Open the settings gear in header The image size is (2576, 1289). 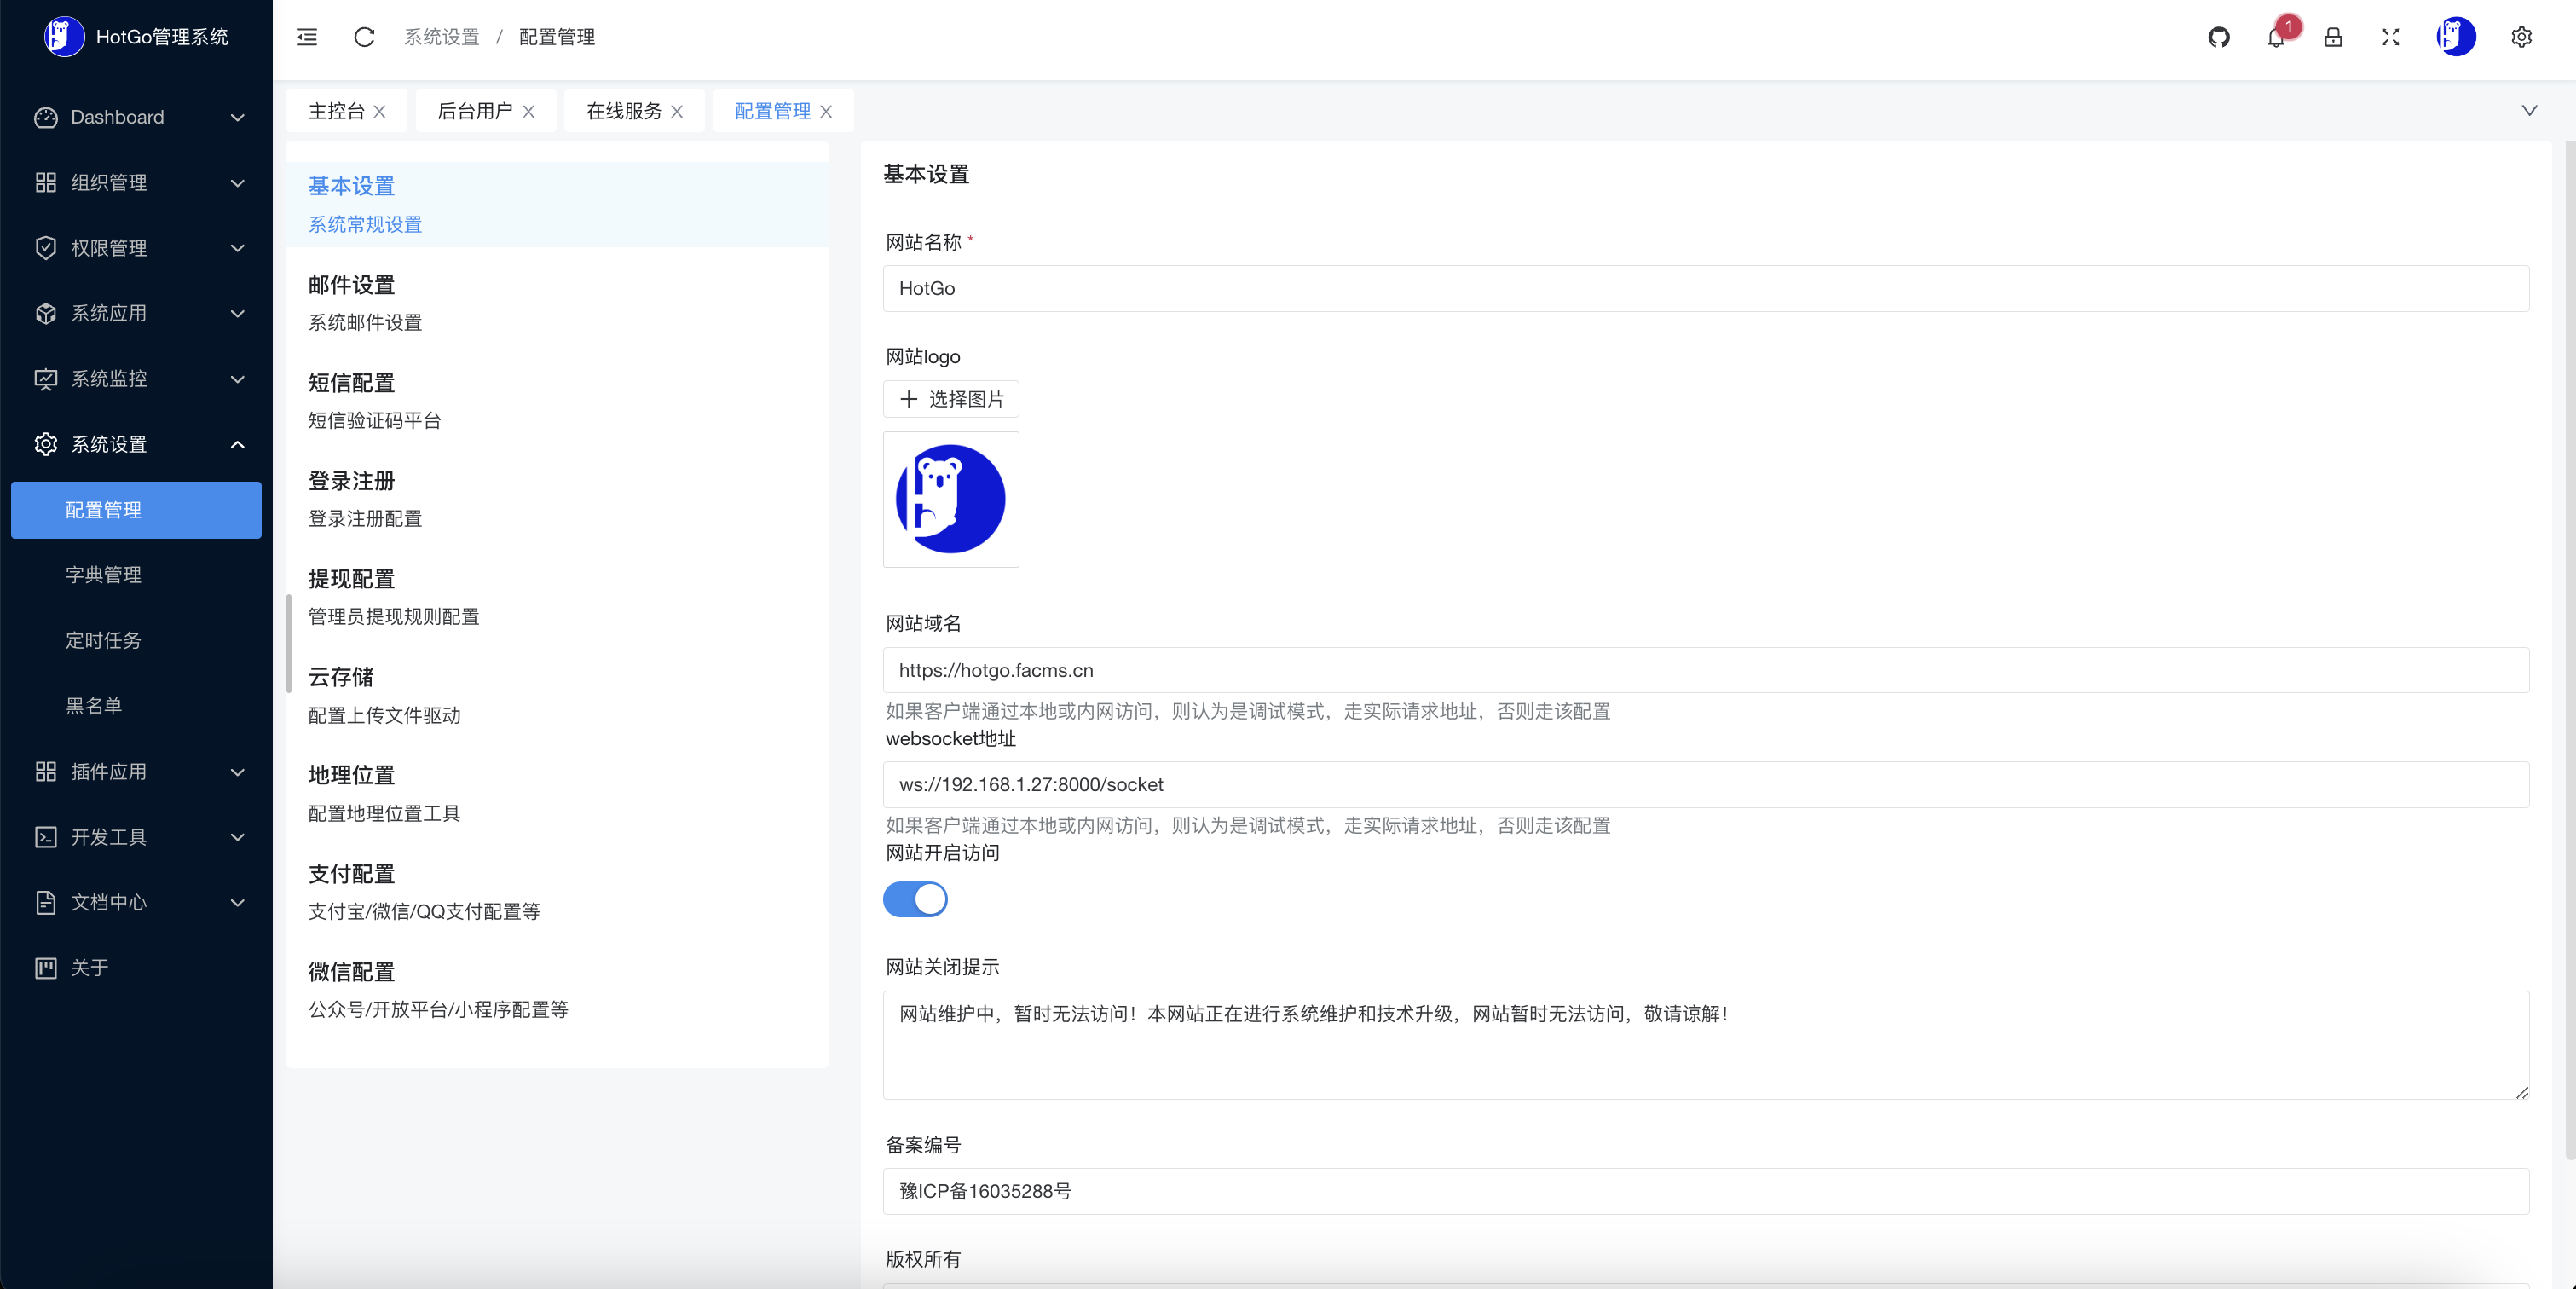(2521, 37)
